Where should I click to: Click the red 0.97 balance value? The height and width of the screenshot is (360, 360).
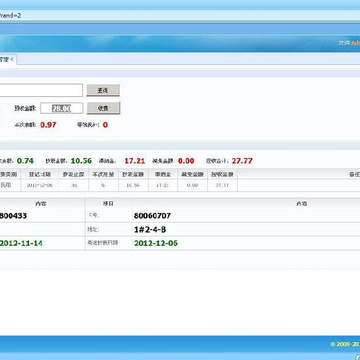tap(48, 125)
